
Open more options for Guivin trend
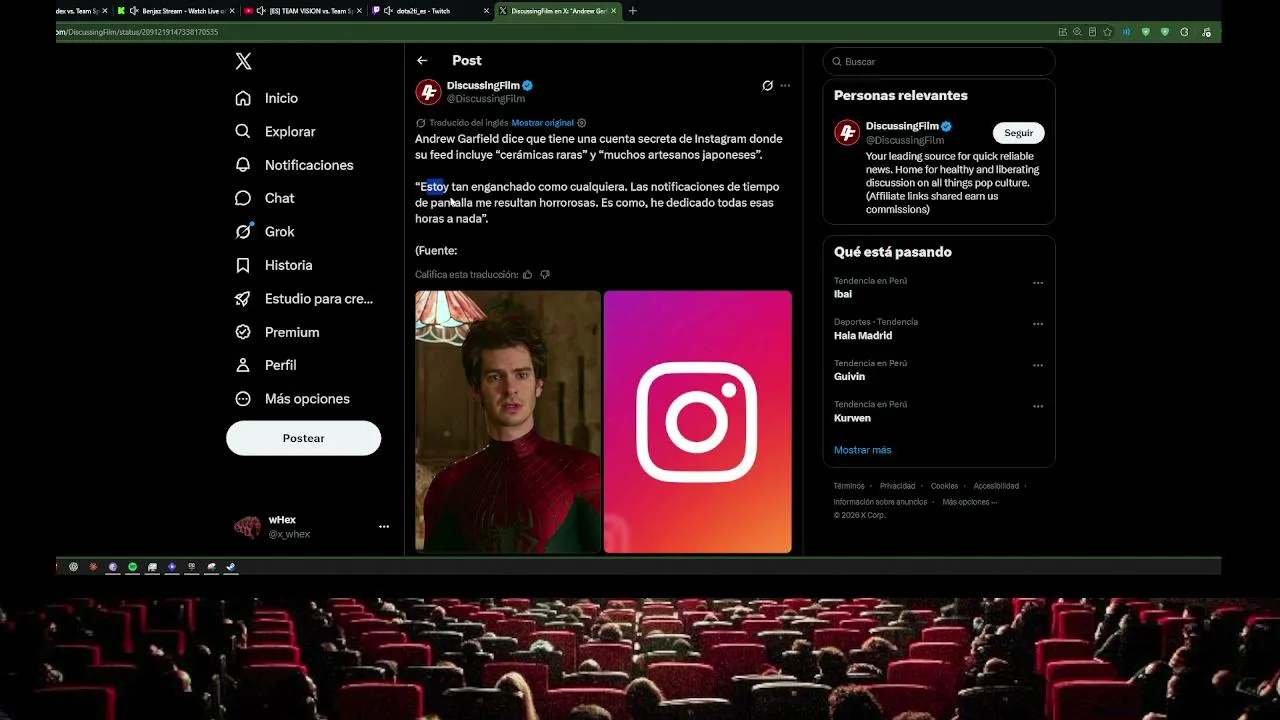[1038, 366]
